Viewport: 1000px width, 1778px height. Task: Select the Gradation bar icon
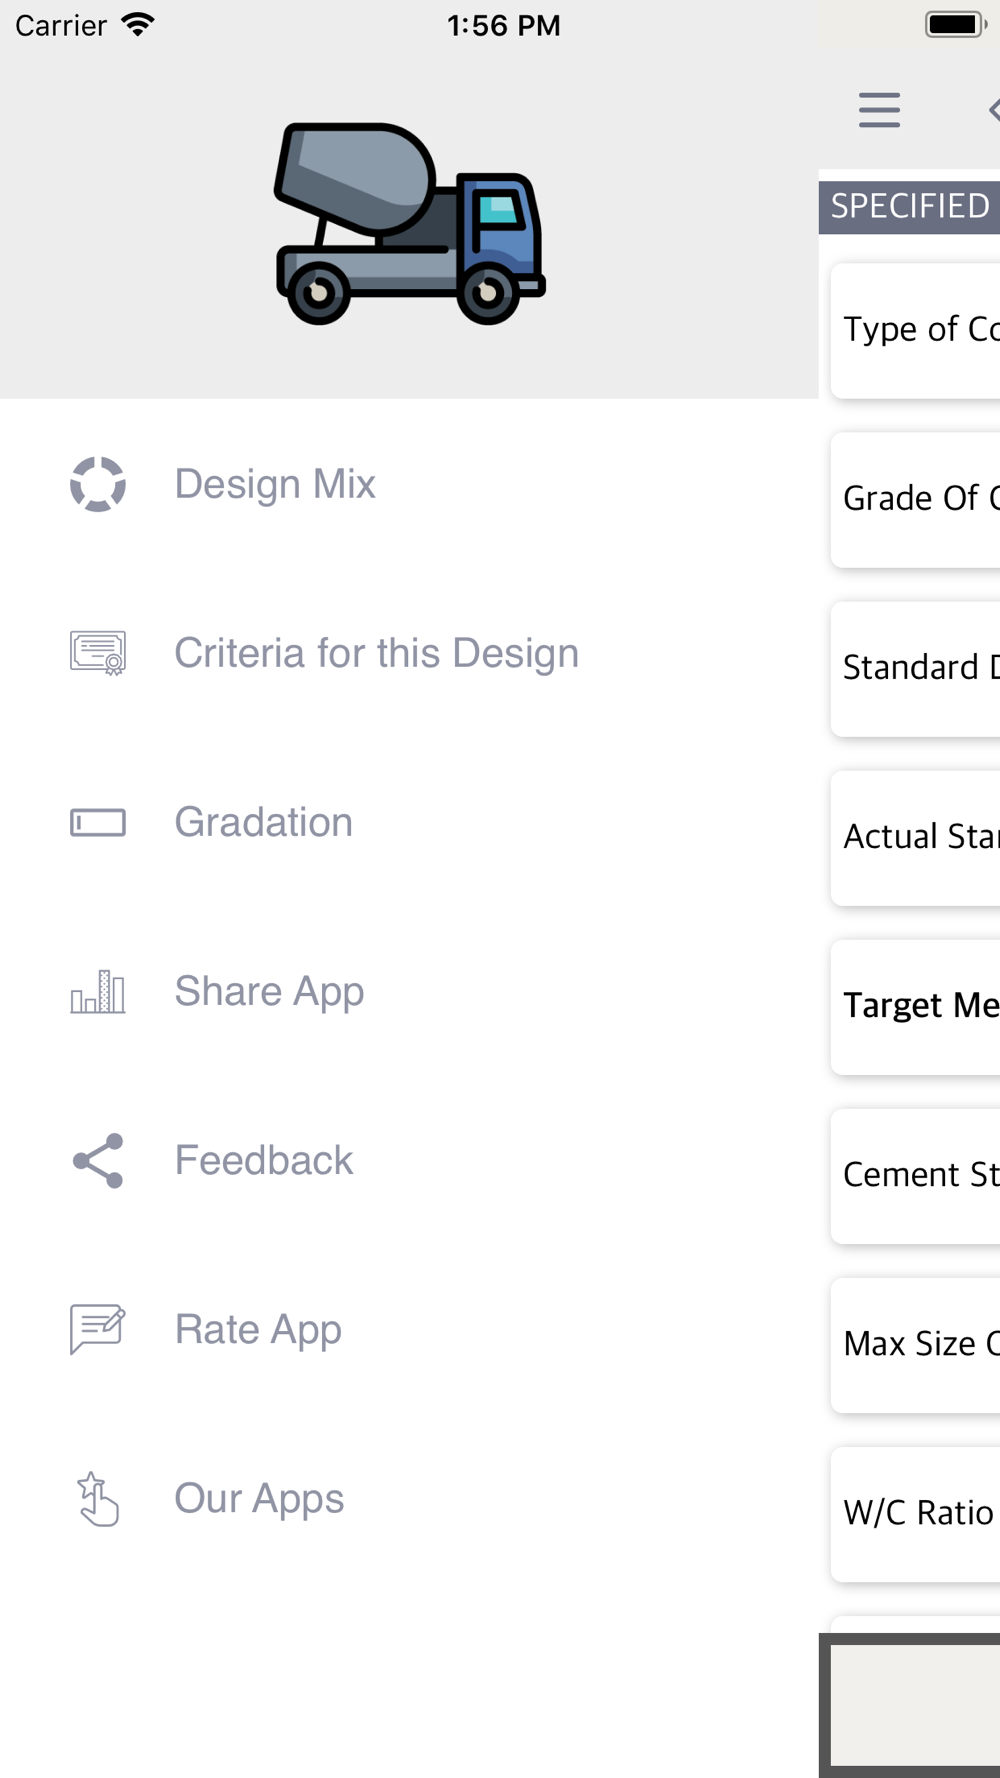pos(98,822)
